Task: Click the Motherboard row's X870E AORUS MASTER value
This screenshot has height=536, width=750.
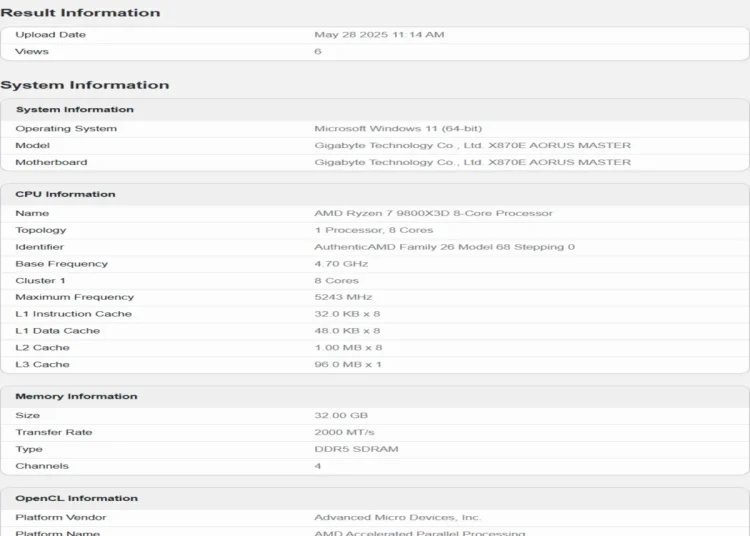Action: [473, 162]
